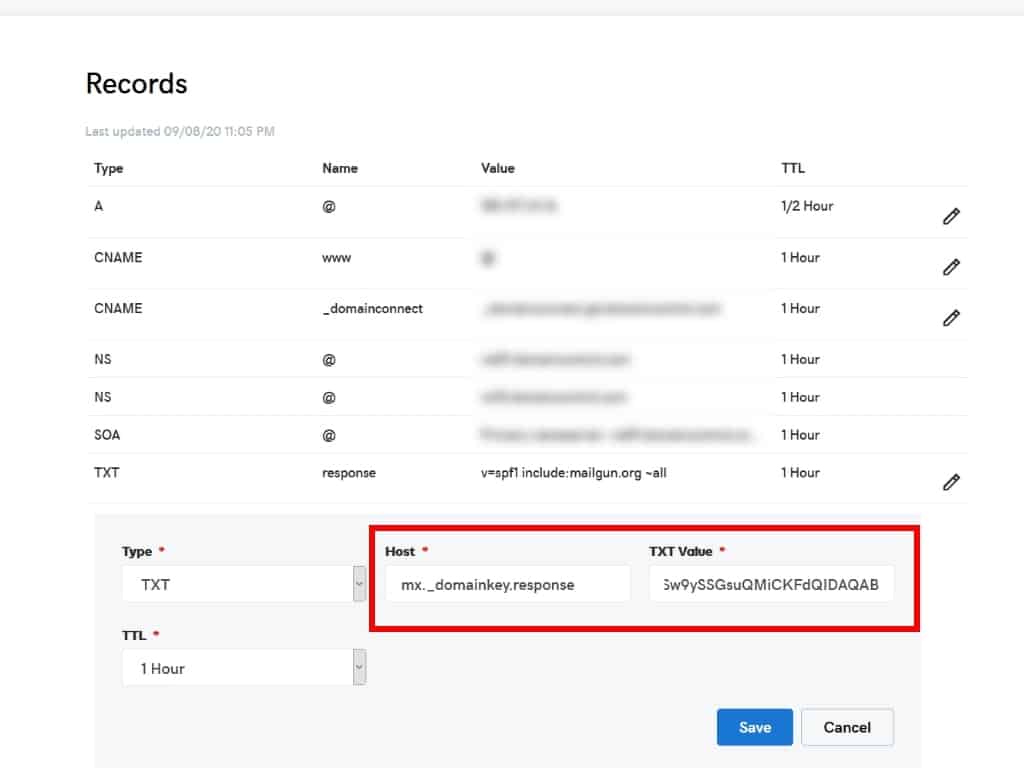Click the Name column header

[340, 168]
